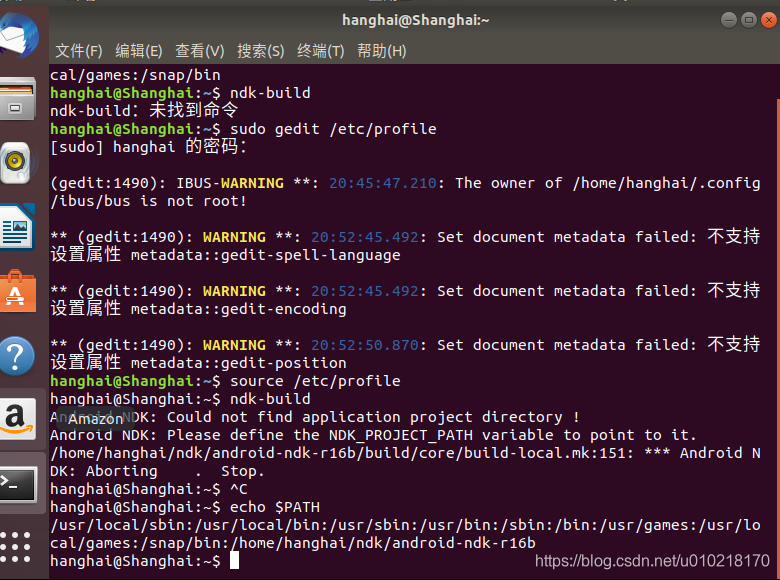
Task: Click '[sudo] hanghai 的密码:' prompt line
Action: 148,147
